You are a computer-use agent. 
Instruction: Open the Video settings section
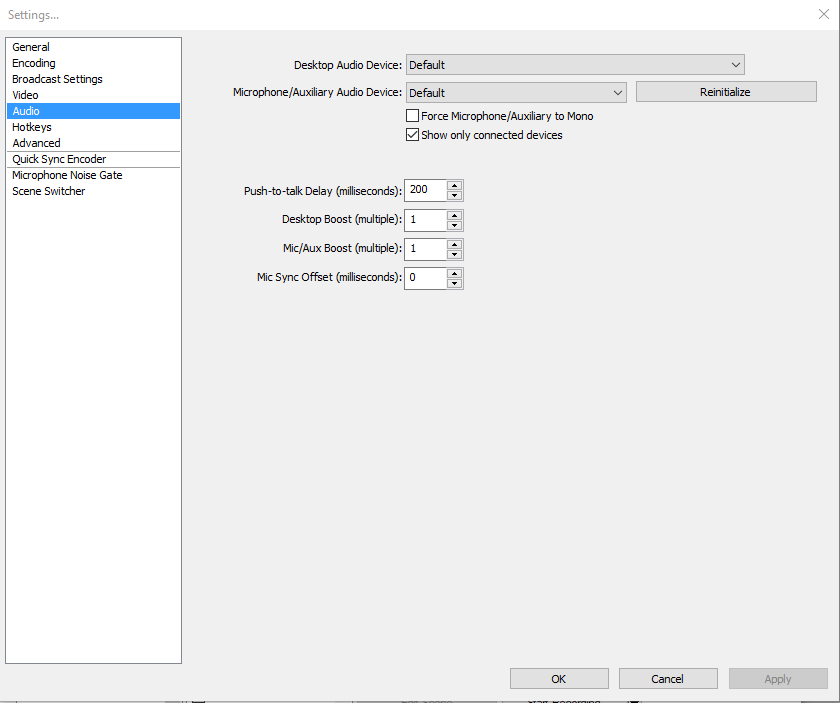[x=93, y=95]
